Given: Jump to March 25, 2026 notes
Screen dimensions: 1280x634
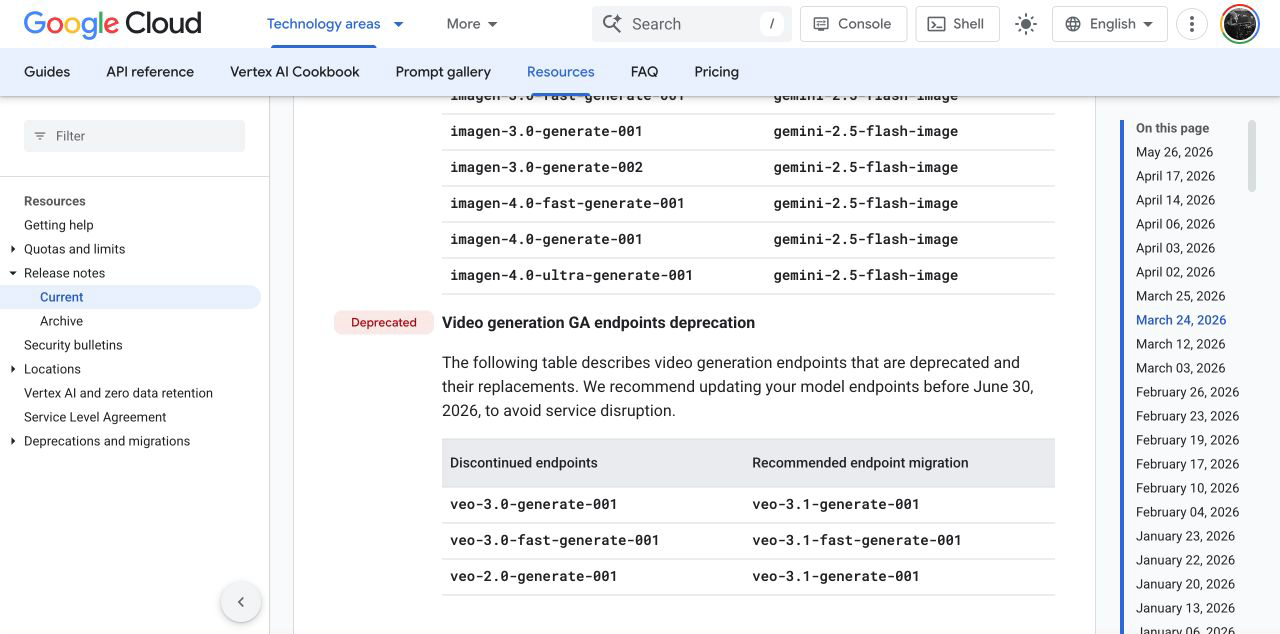Looking at the screenshot, I should (1181, 296).
